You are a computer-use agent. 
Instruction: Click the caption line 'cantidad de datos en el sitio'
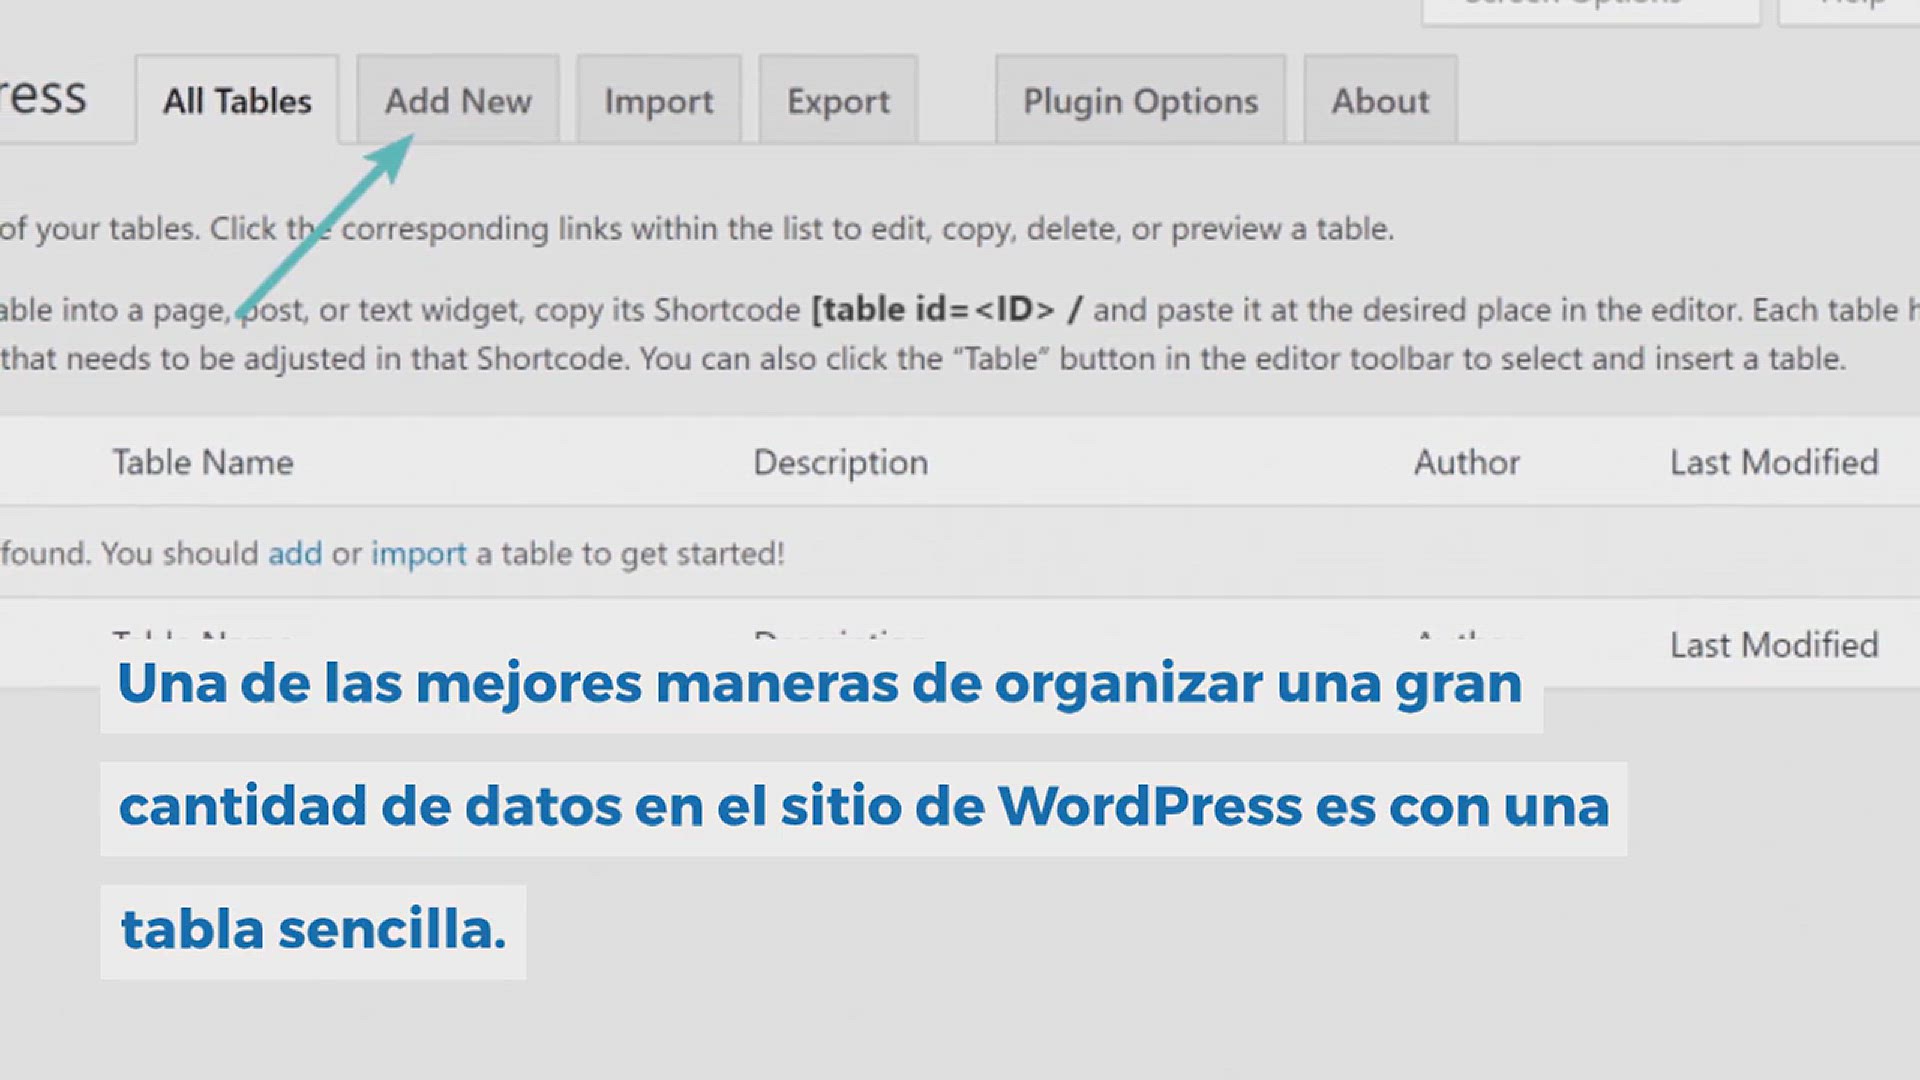click(x=863, y=807)
